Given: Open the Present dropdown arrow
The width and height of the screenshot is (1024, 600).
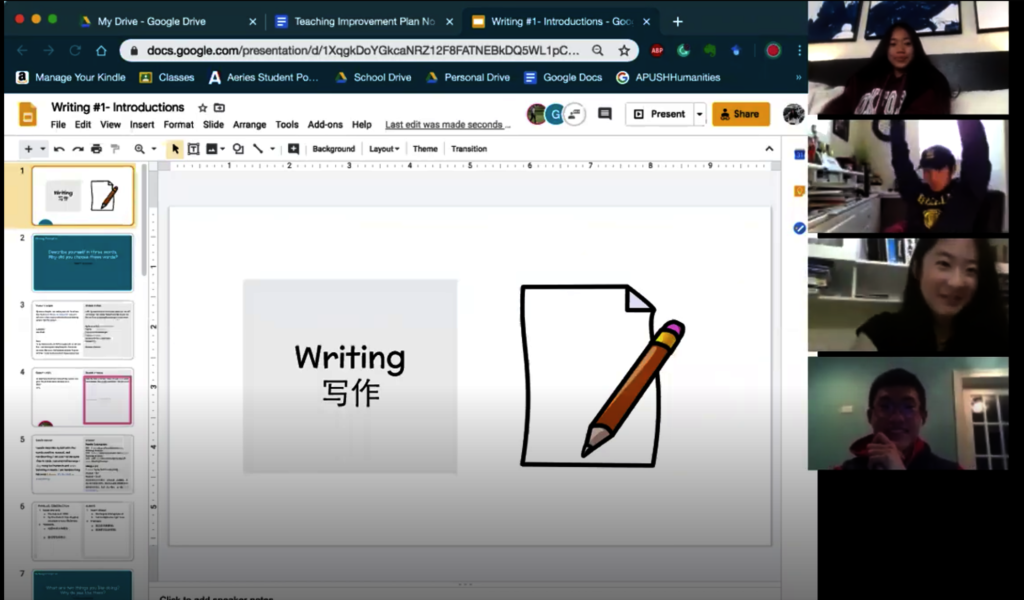Looking at the screenshot, I should click(699, 114).
